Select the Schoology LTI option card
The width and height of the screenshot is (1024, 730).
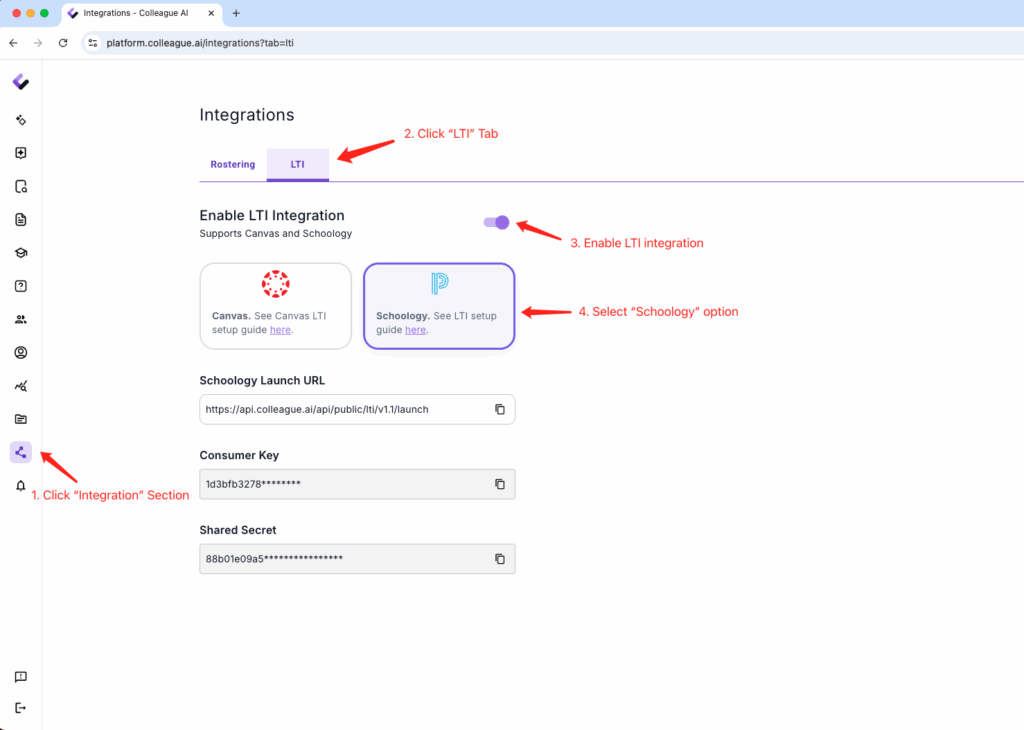tap(438, 306)
